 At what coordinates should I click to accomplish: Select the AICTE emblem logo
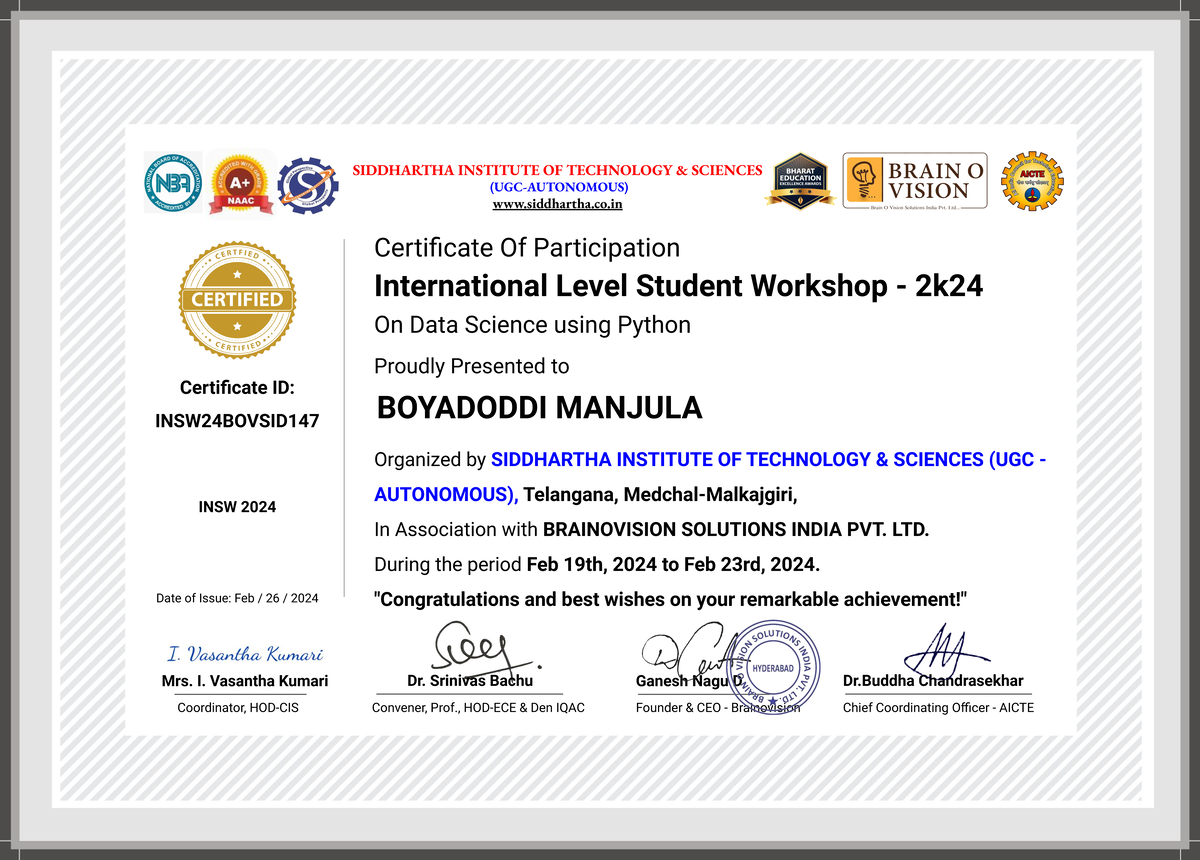click(x=1032, y=181)
